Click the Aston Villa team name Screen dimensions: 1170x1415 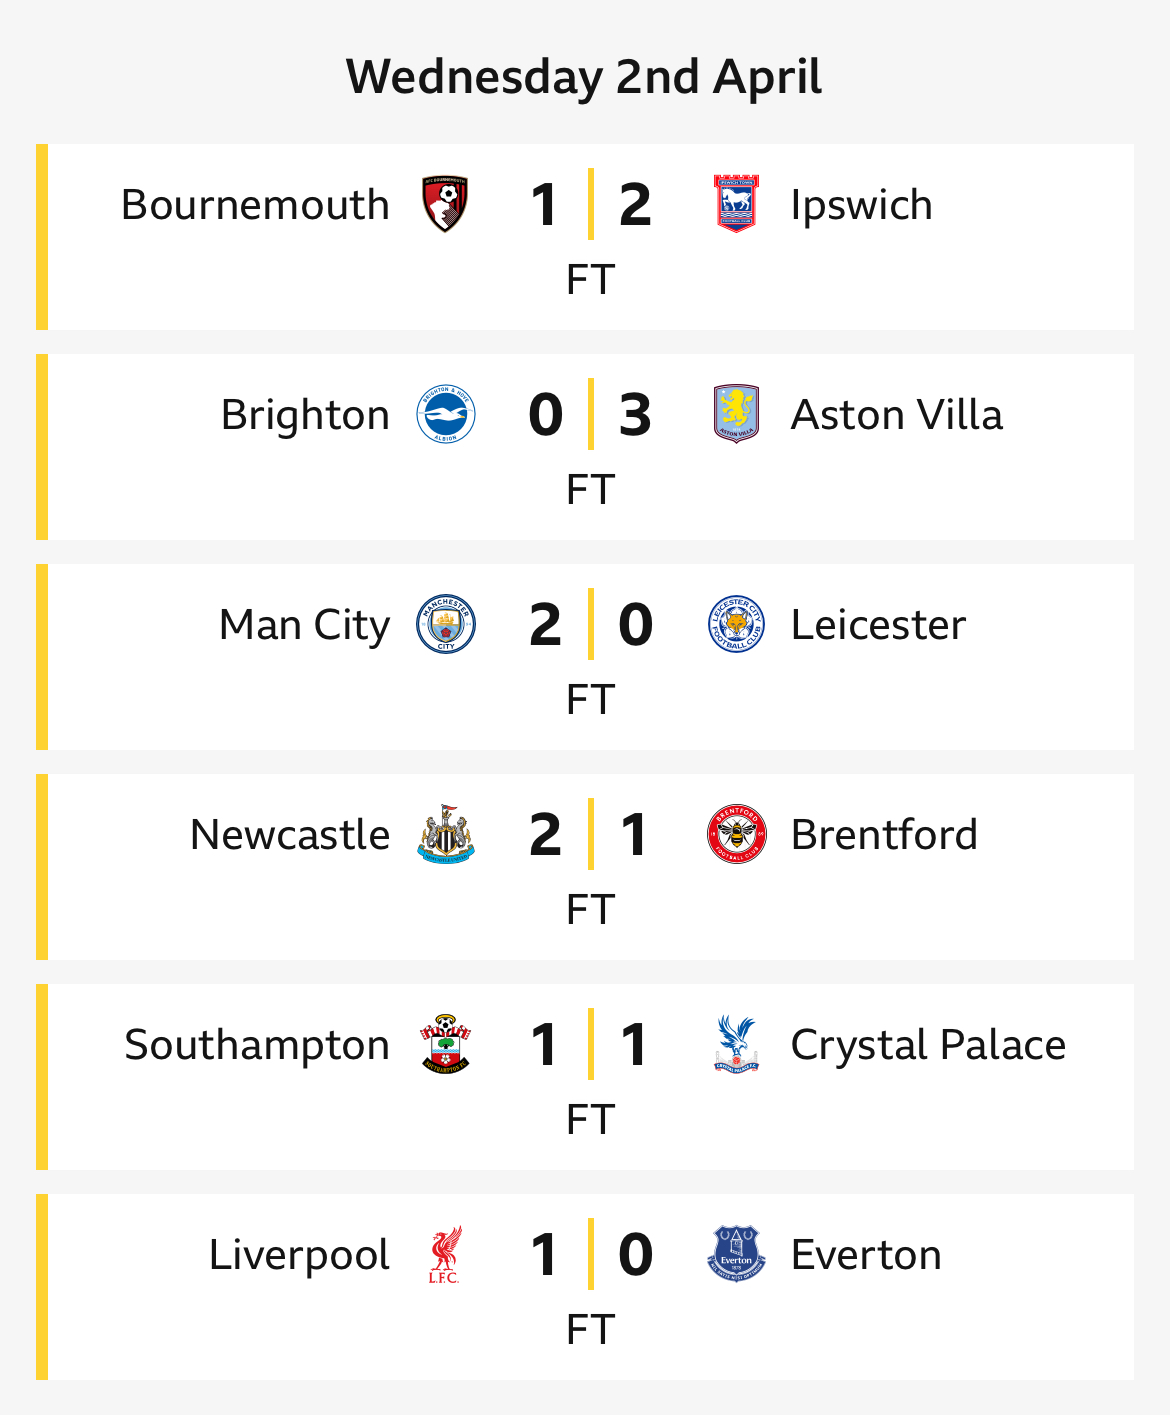coord(897,415)
